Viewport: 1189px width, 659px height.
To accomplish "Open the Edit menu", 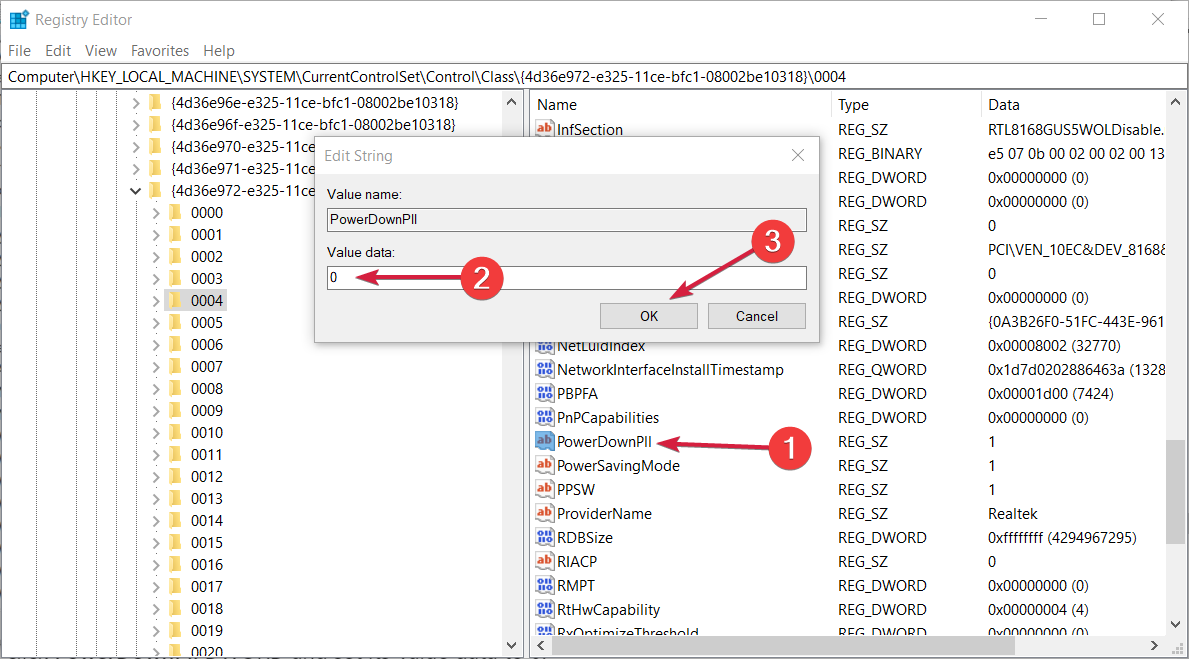I will tap(58, 50).
